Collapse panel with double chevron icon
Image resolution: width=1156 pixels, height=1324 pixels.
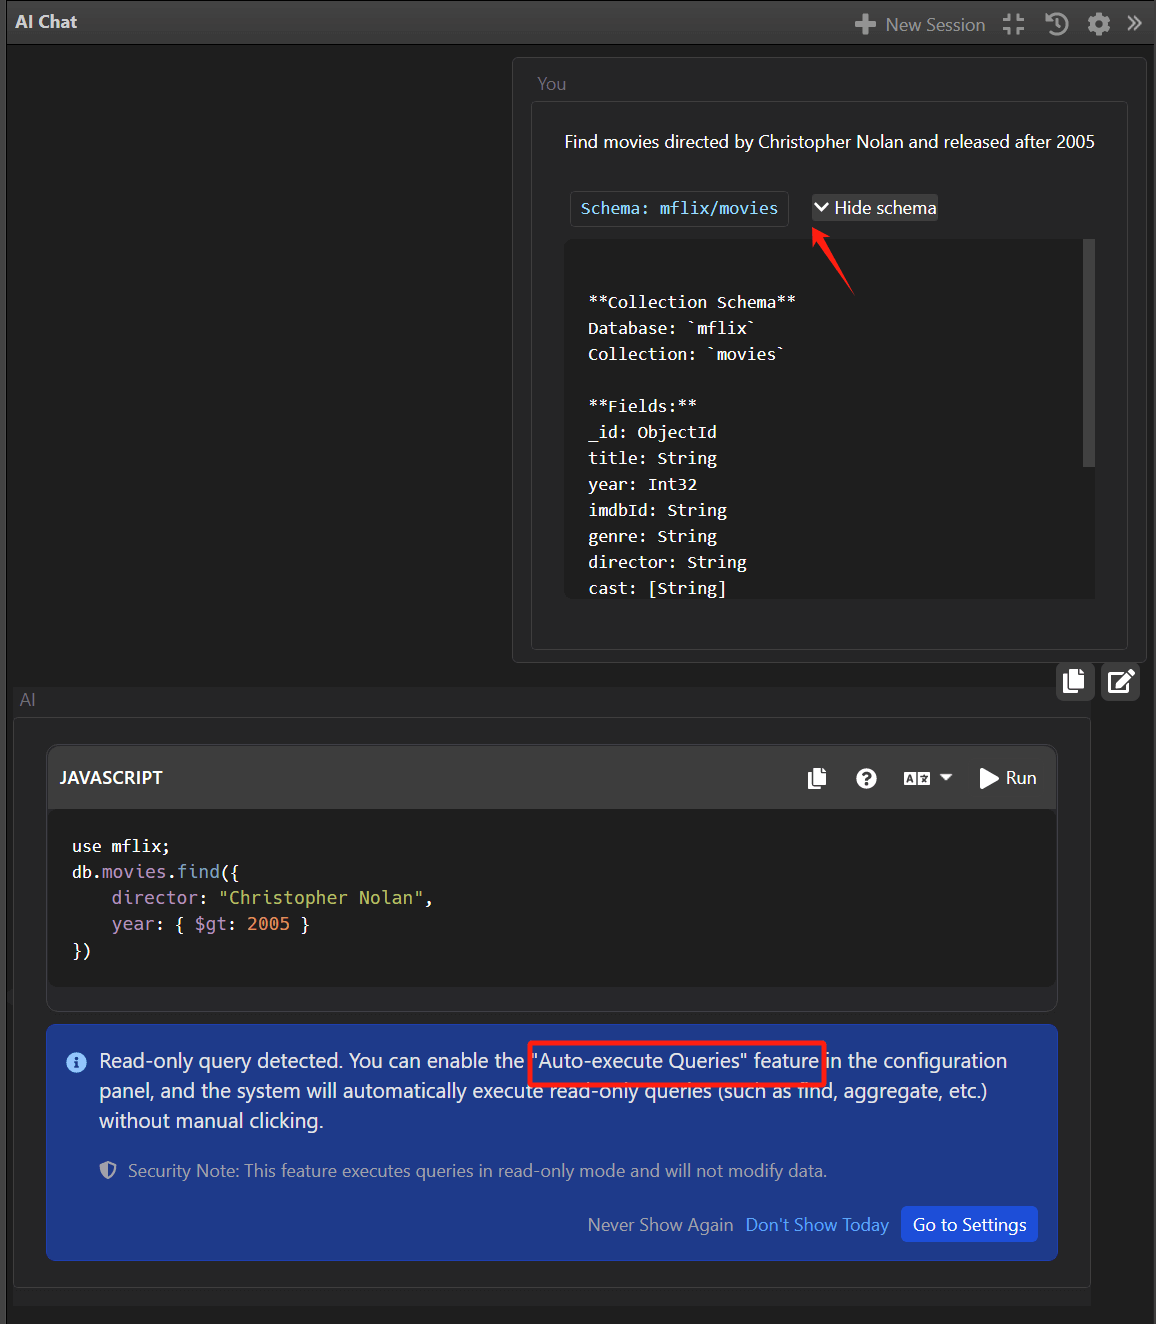coord(1134,23)
